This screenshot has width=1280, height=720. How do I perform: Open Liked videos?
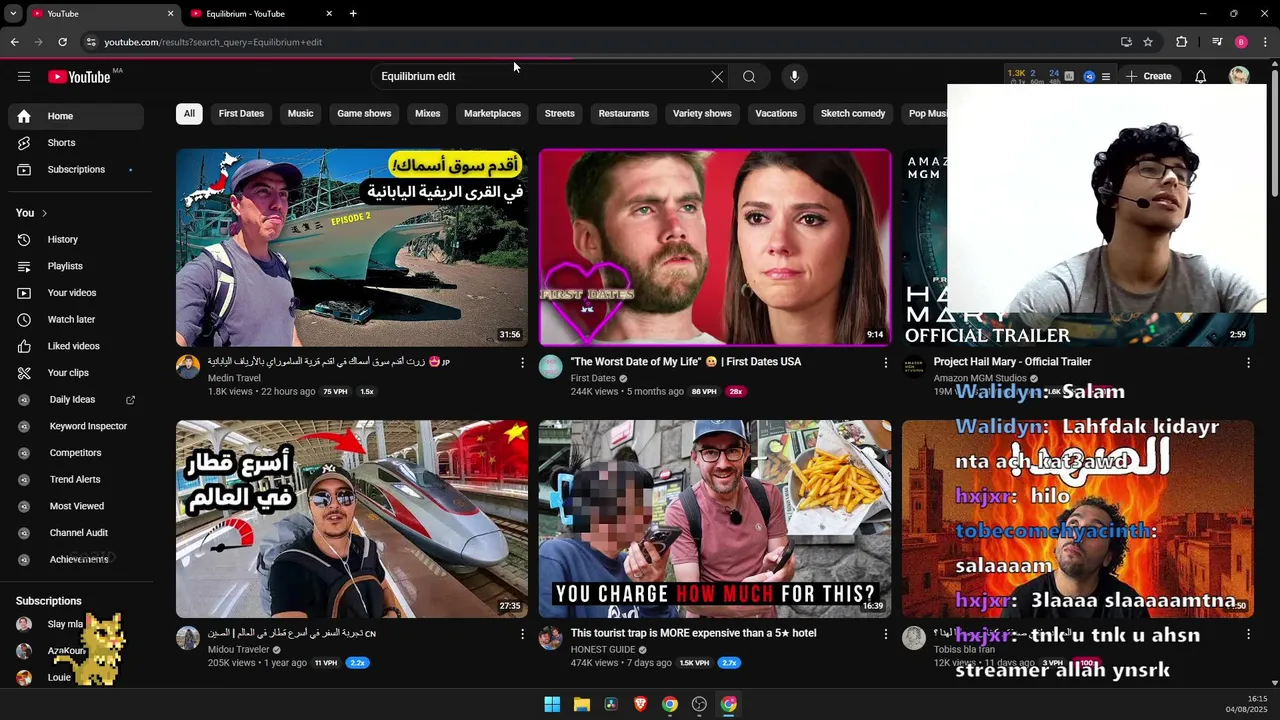[x=76, y=346]
